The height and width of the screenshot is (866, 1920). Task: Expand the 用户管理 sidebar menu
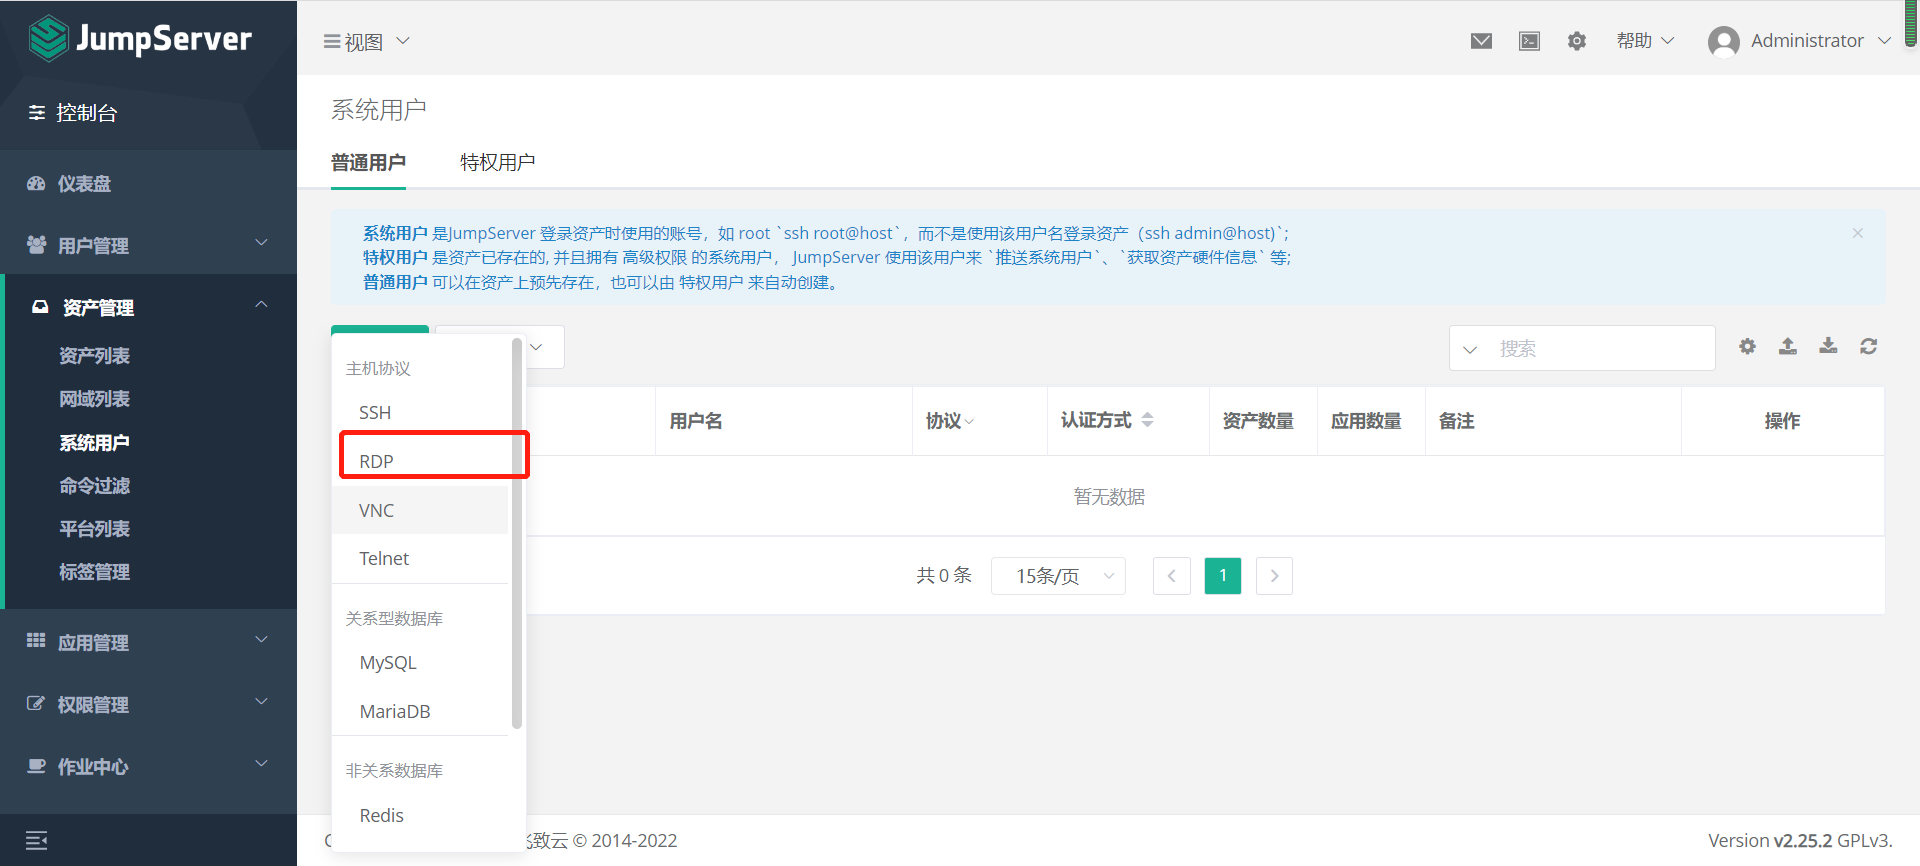click(x=148, y=245)
